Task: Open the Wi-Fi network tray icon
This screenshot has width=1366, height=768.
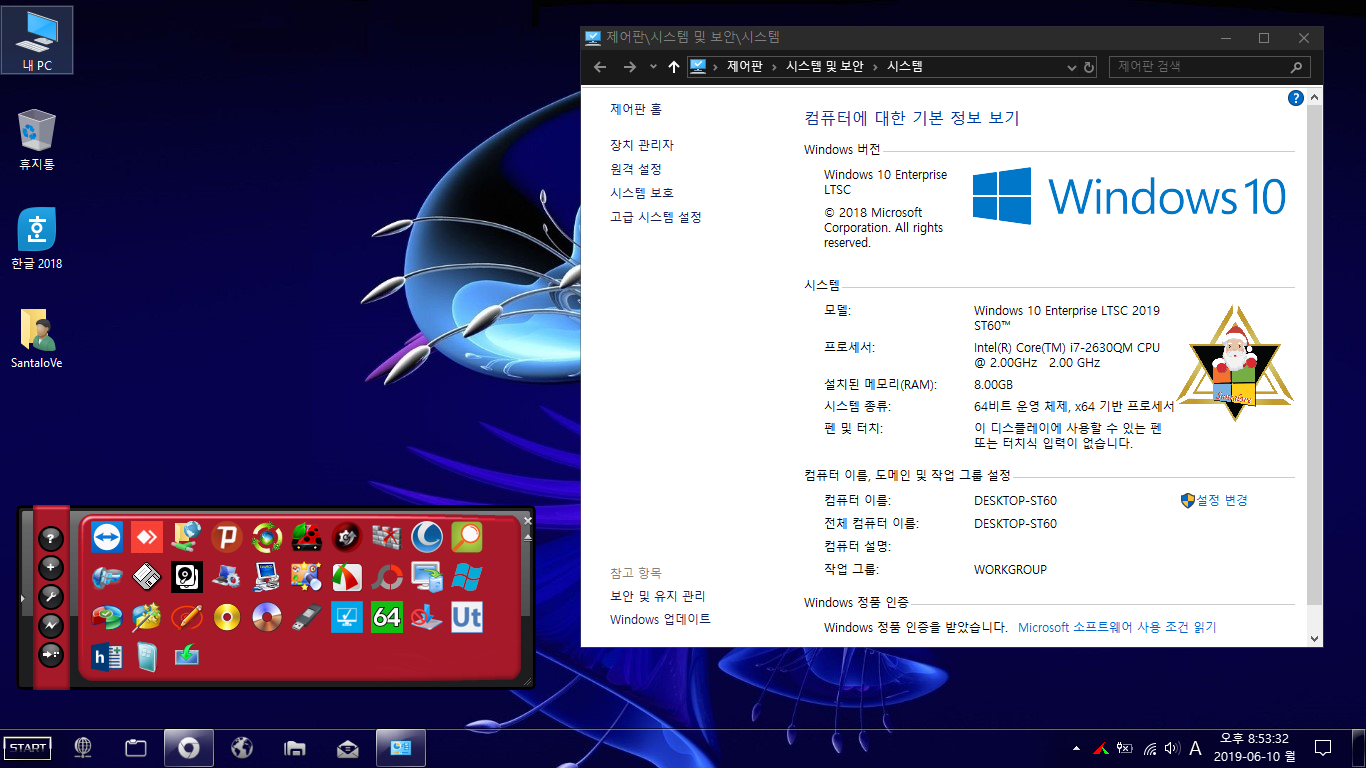Action: click(x=1150, y=748)
